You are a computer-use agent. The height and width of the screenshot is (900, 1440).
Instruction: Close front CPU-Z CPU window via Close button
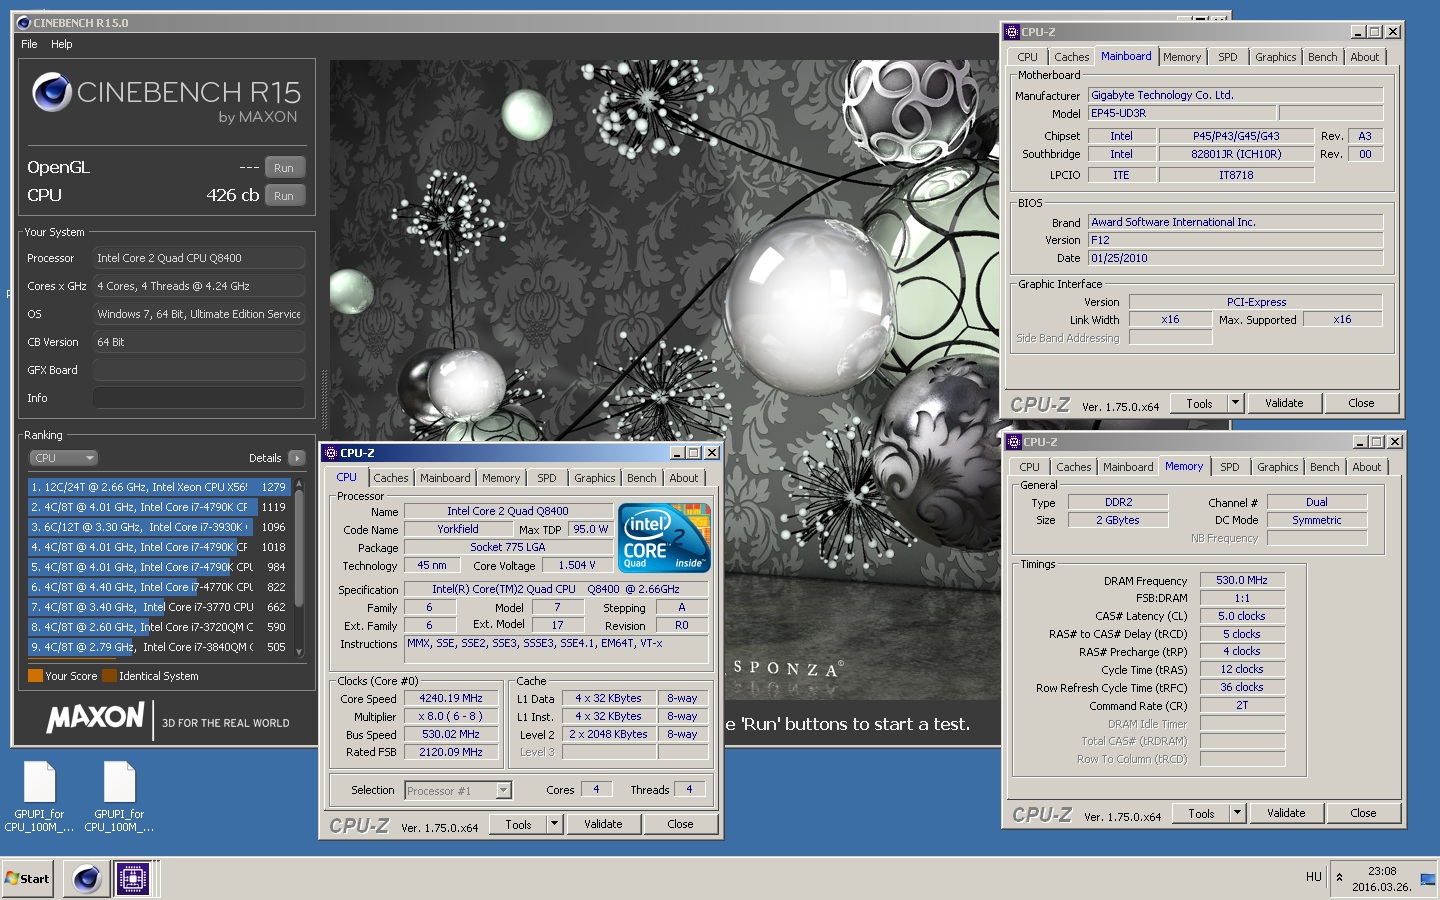pyautogui.click(x=680, y=825)
